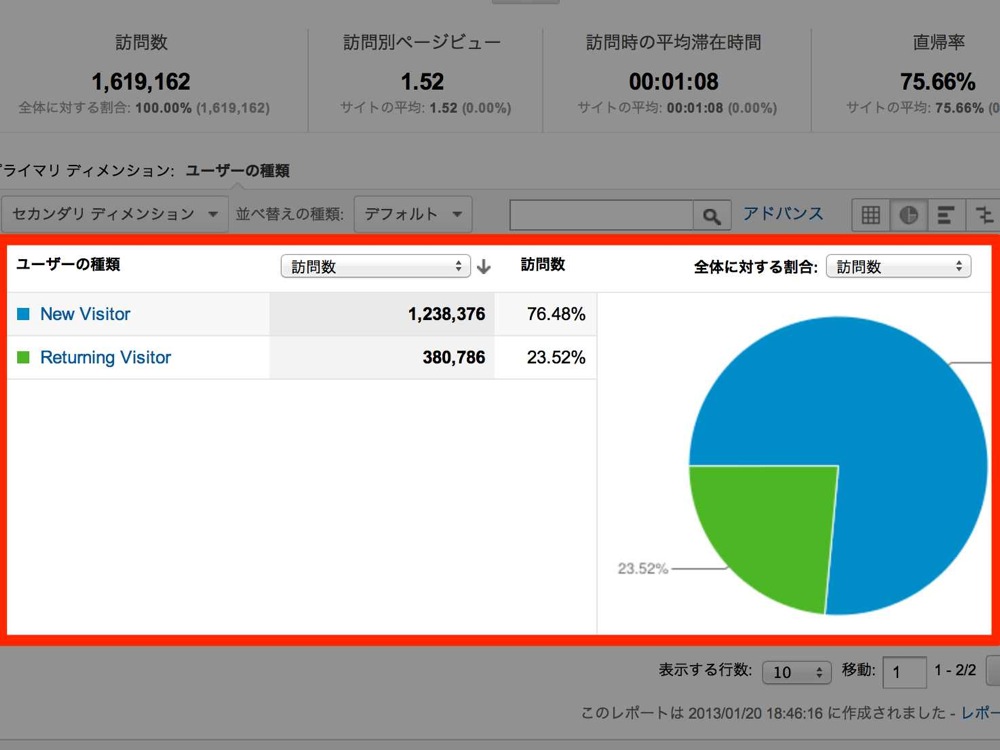Screen dimensions: 1000x750
Task: Click the 訪問数 column header text
Action: tap(543, 265)
